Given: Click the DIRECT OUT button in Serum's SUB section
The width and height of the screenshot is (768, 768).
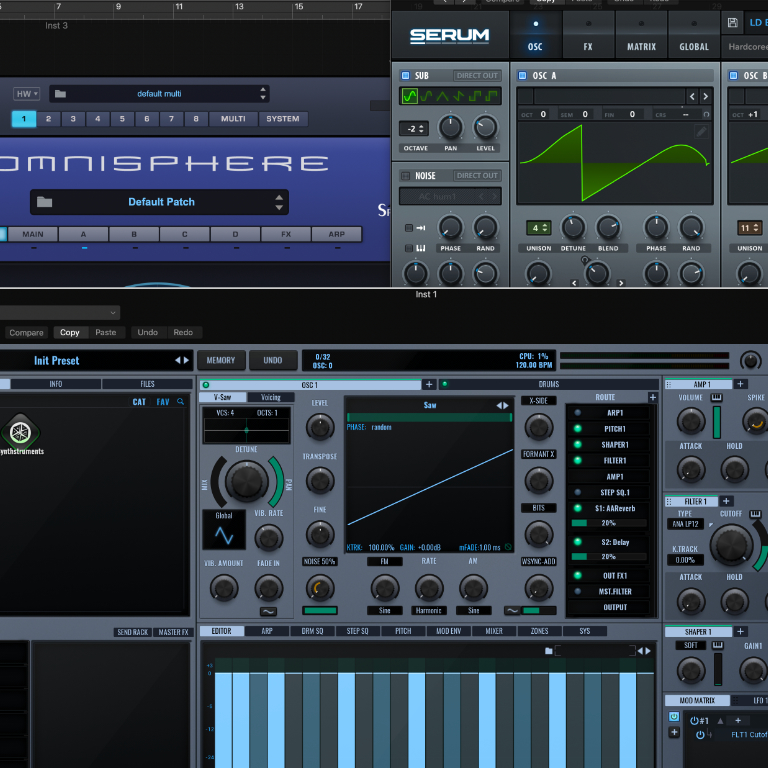Looking at the screenshot, I should coord(477,75).
